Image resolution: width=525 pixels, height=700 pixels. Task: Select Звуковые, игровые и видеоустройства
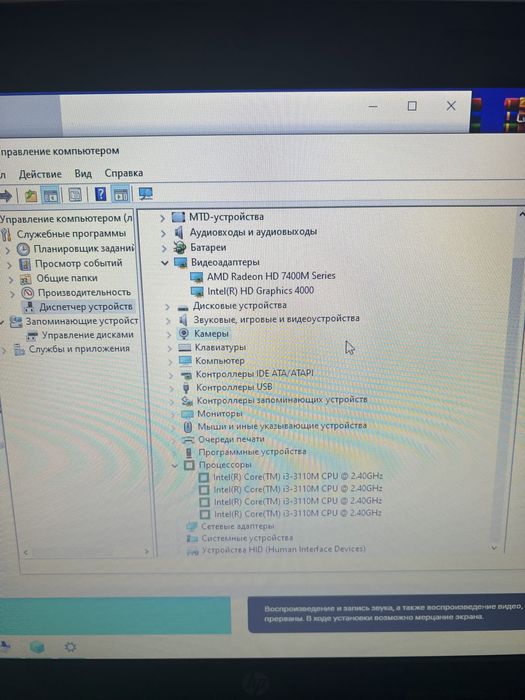(x=276, y=319)
